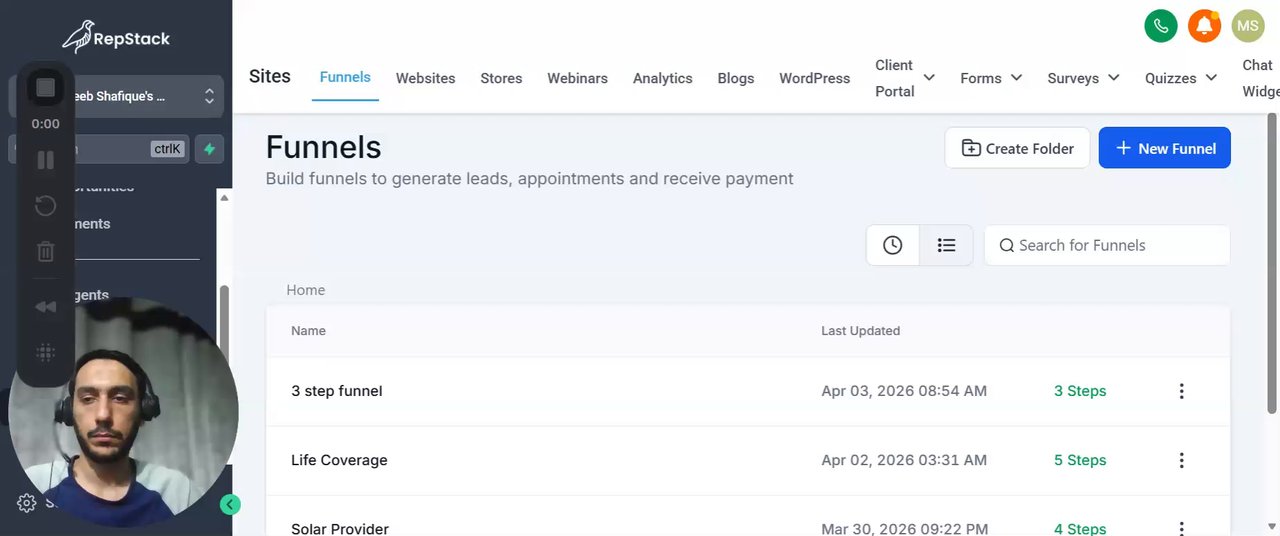Open actions menu for 3 step funnel
The height and width of the screenshot is (536, 1280).
[x=1181, y=391]
